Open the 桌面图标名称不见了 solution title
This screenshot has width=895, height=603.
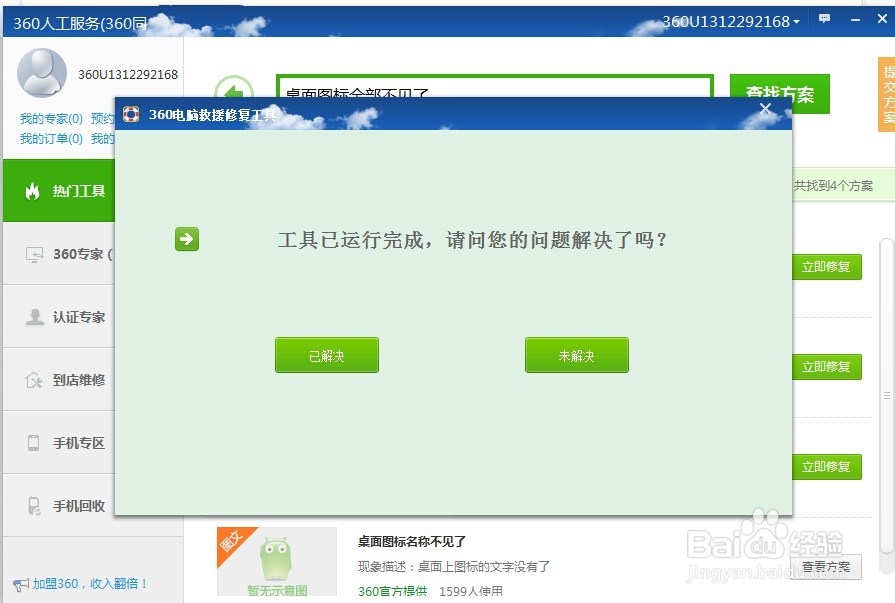coord(412,541)
